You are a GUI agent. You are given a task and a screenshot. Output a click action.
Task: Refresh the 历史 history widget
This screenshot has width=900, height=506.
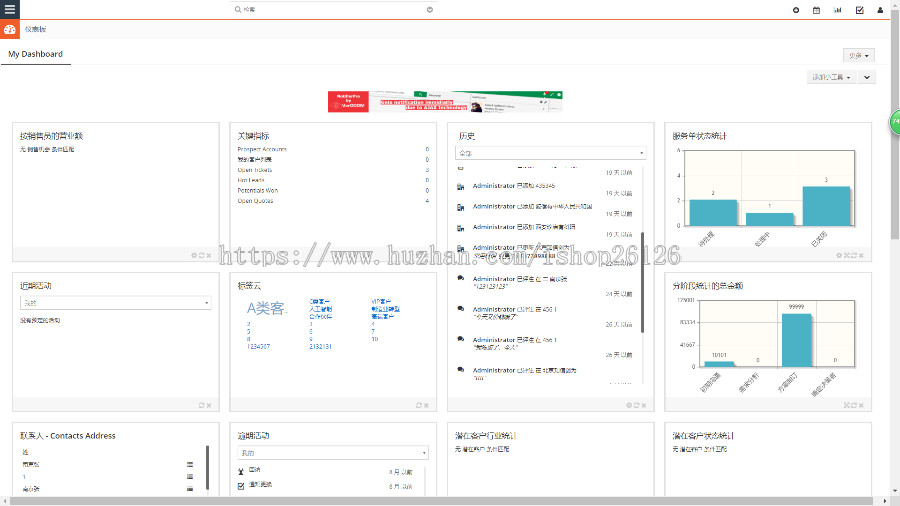637,405
